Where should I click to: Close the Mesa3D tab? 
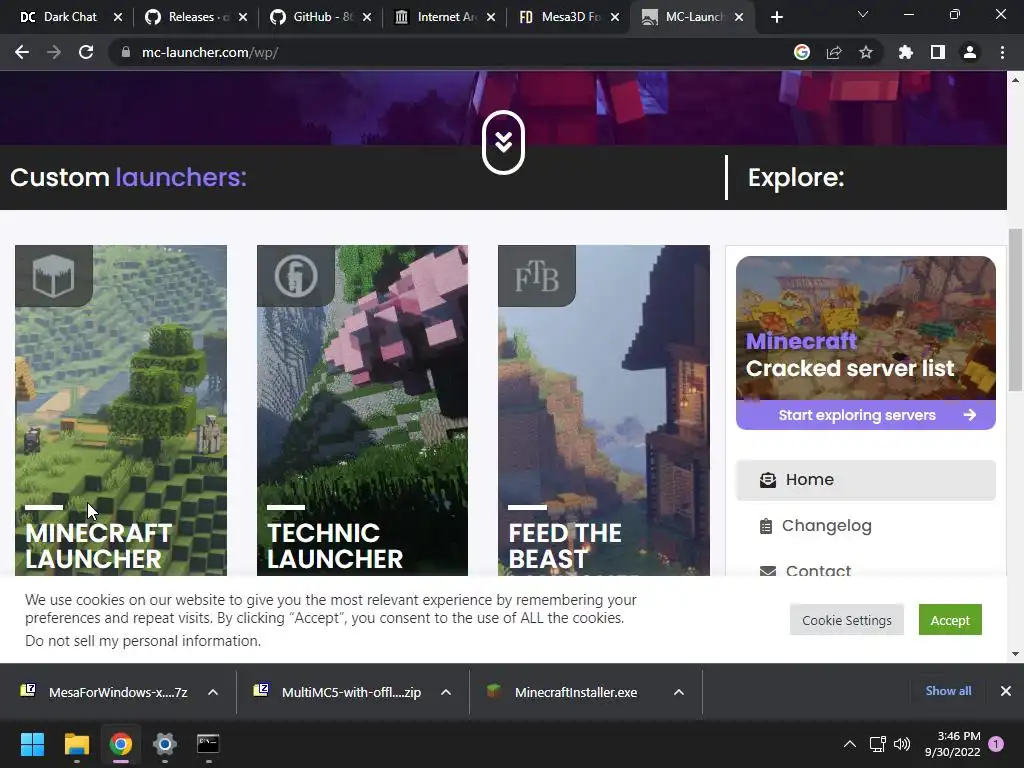pos(615,17)
